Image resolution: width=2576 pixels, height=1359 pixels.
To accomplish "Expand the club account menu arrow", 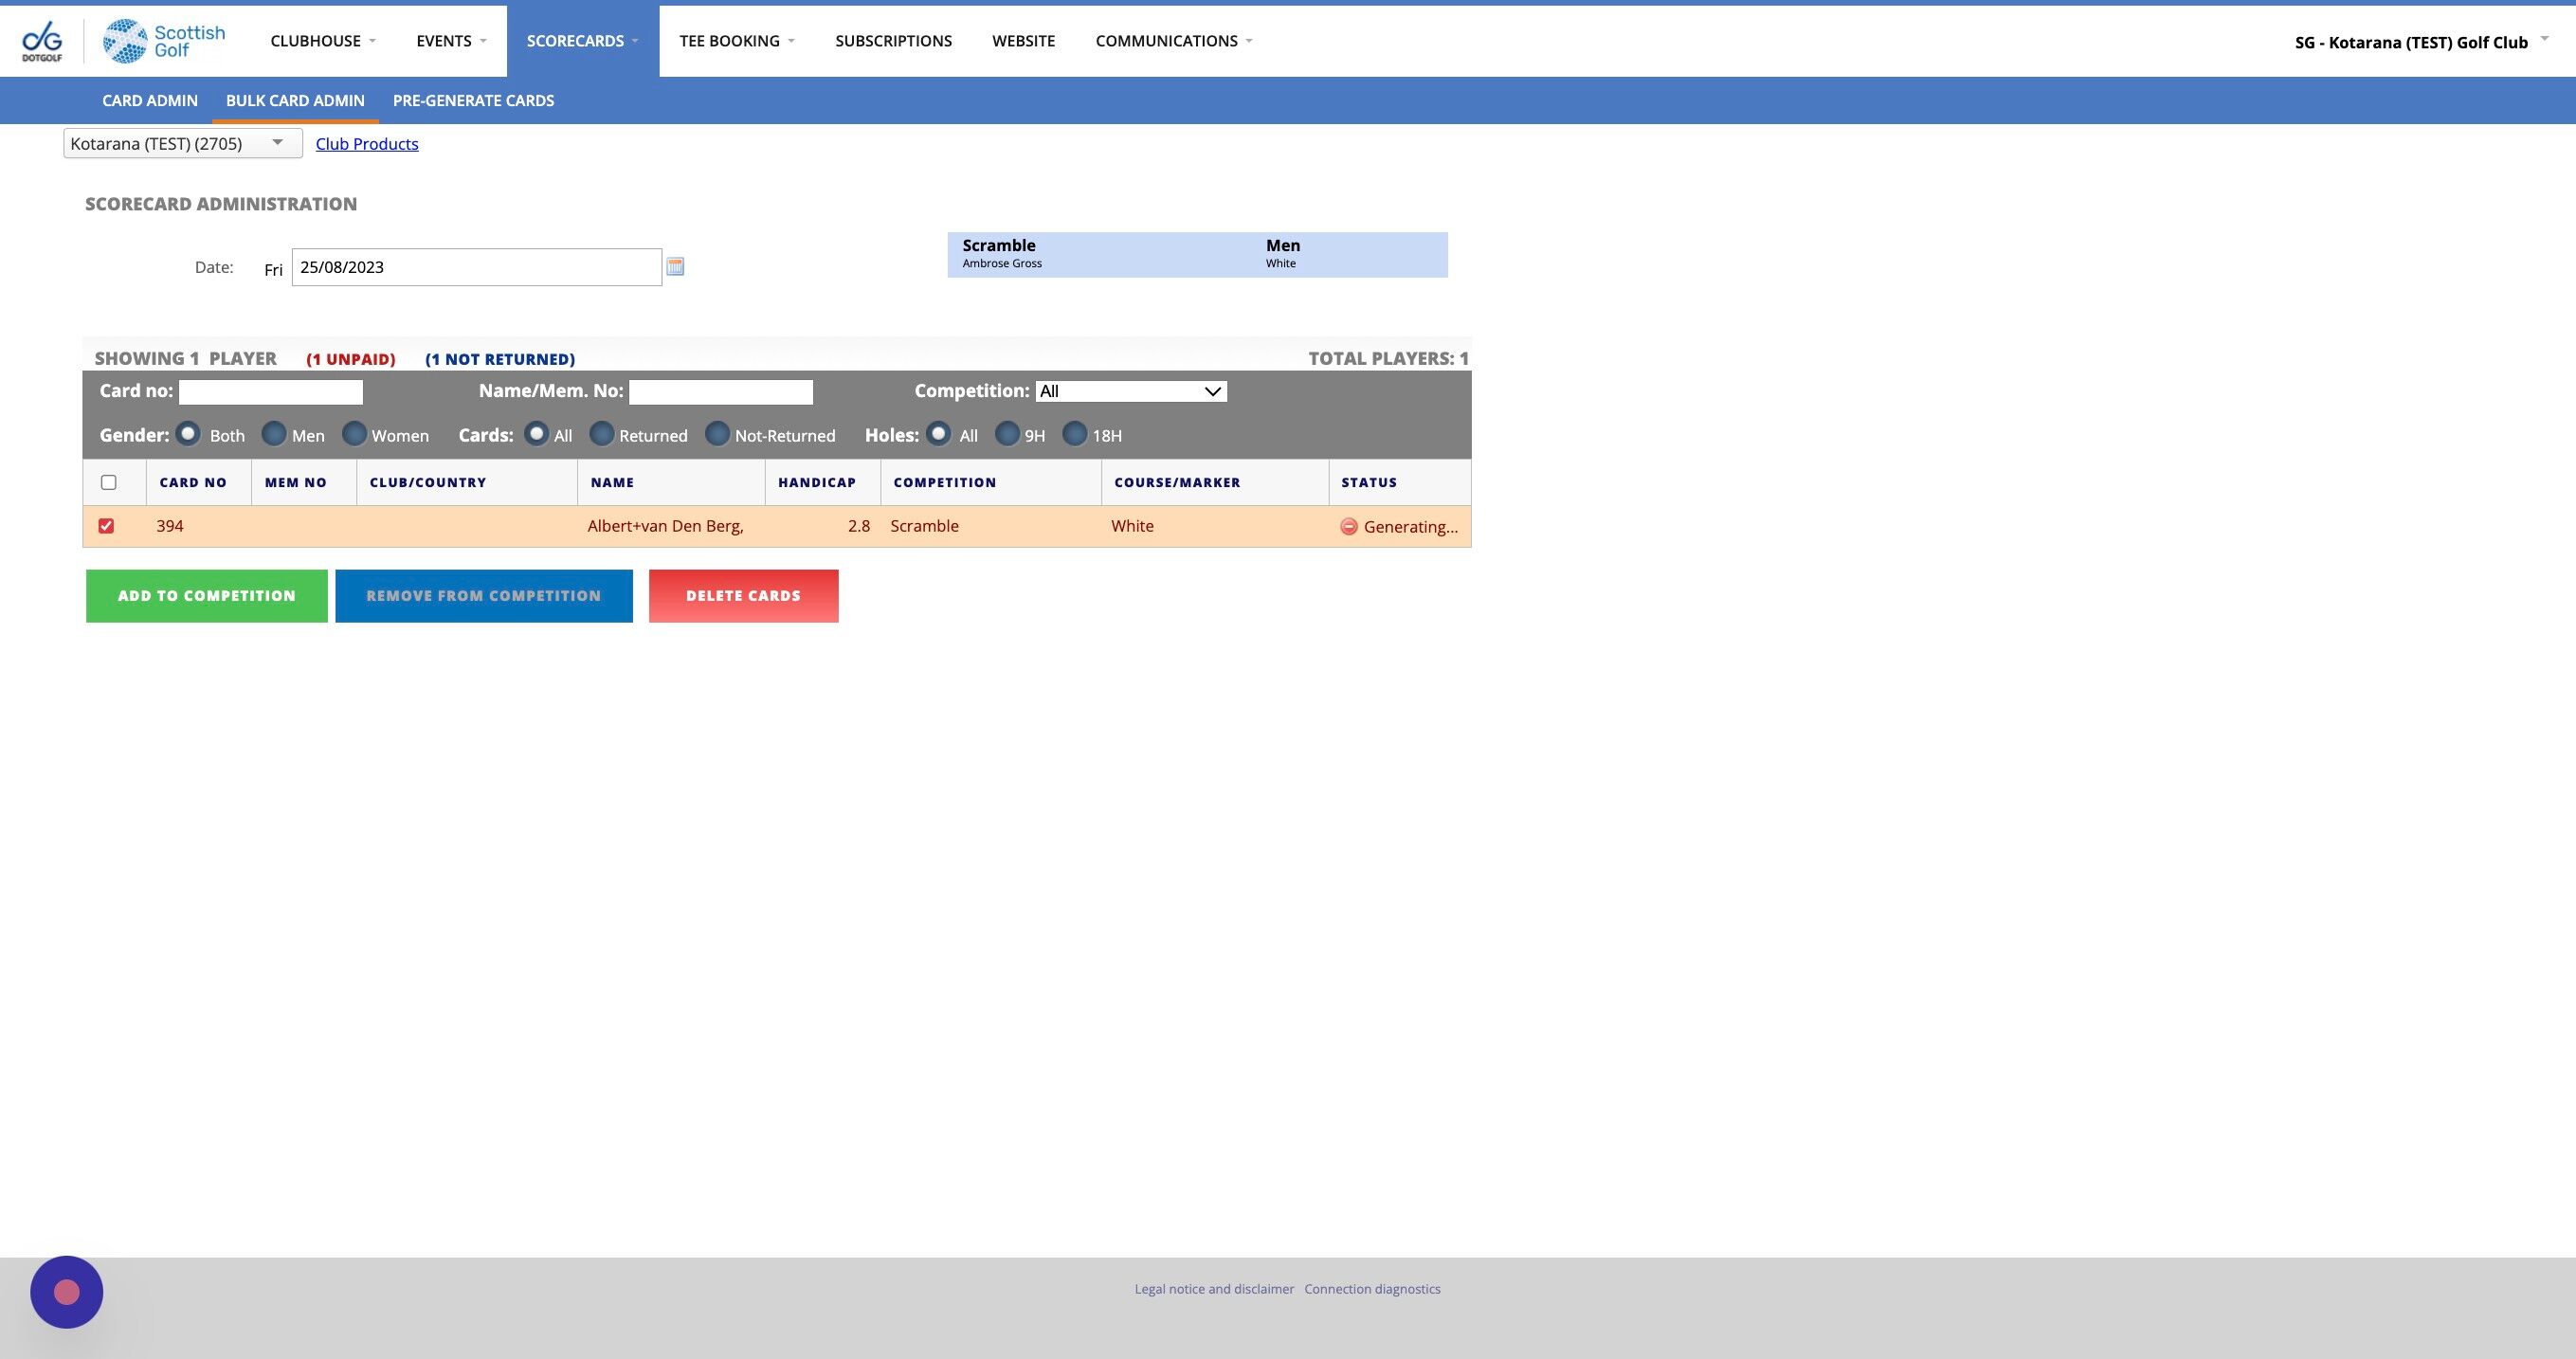I will (2544, 39).
